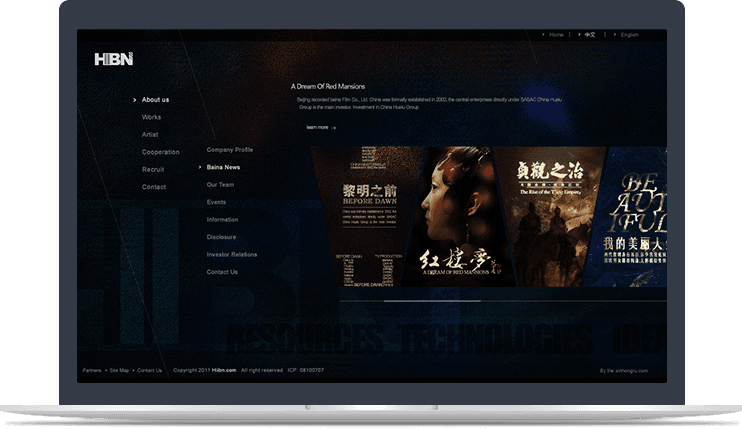
Task: Click the carousel progress bar below posters
Action: (x=432, y=300)
